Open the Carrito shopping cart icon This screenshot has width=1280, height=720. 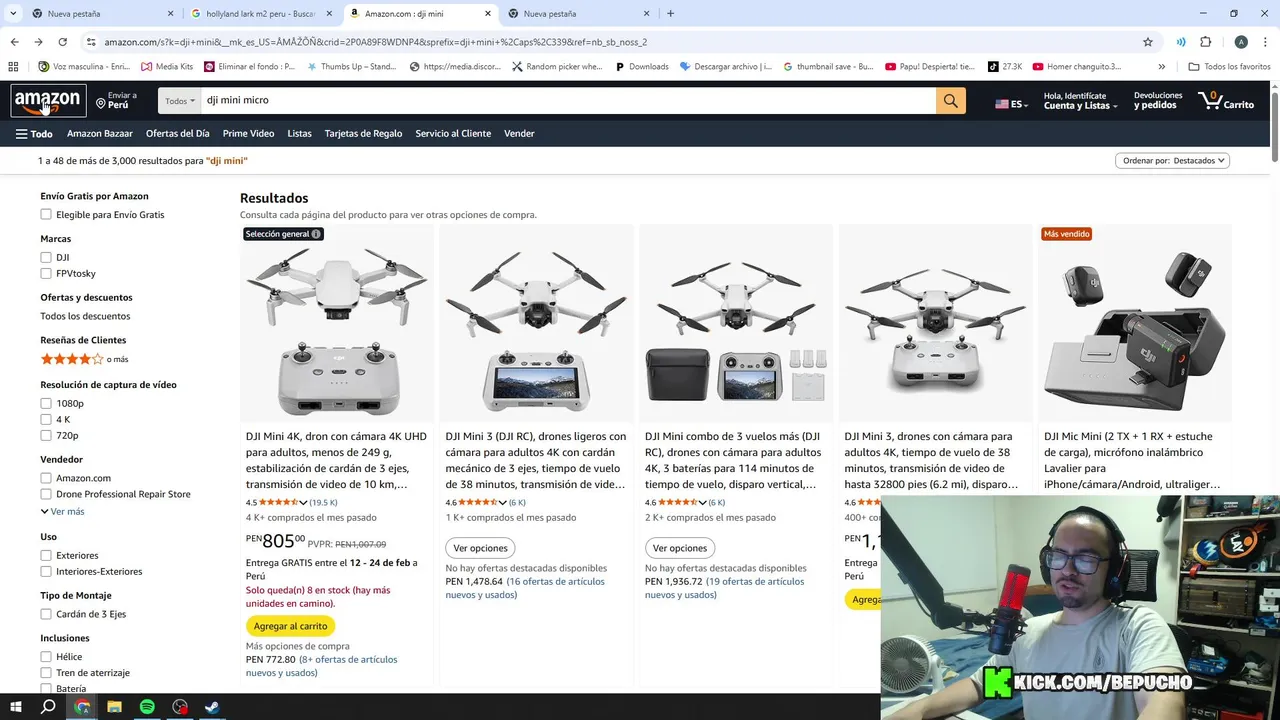coord(1226,100)
